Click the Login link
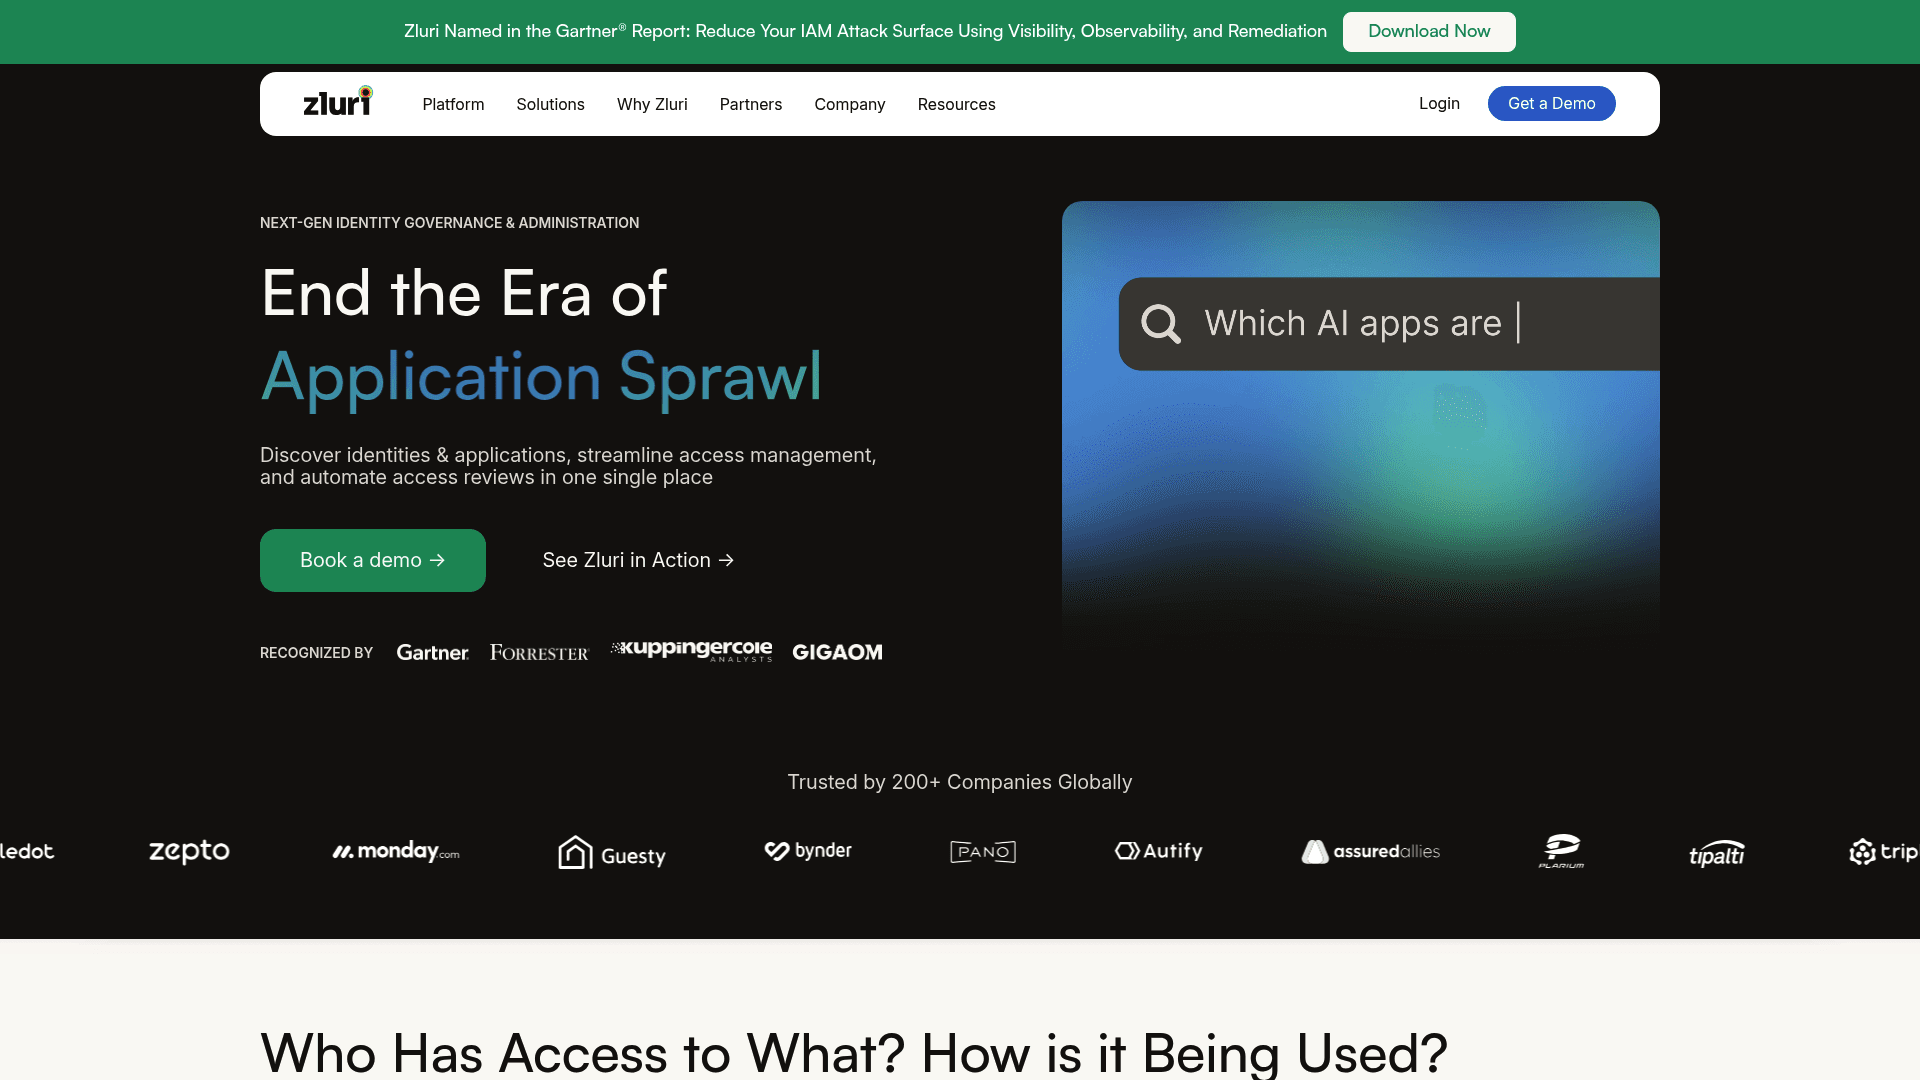 (x=1439, y=104)
